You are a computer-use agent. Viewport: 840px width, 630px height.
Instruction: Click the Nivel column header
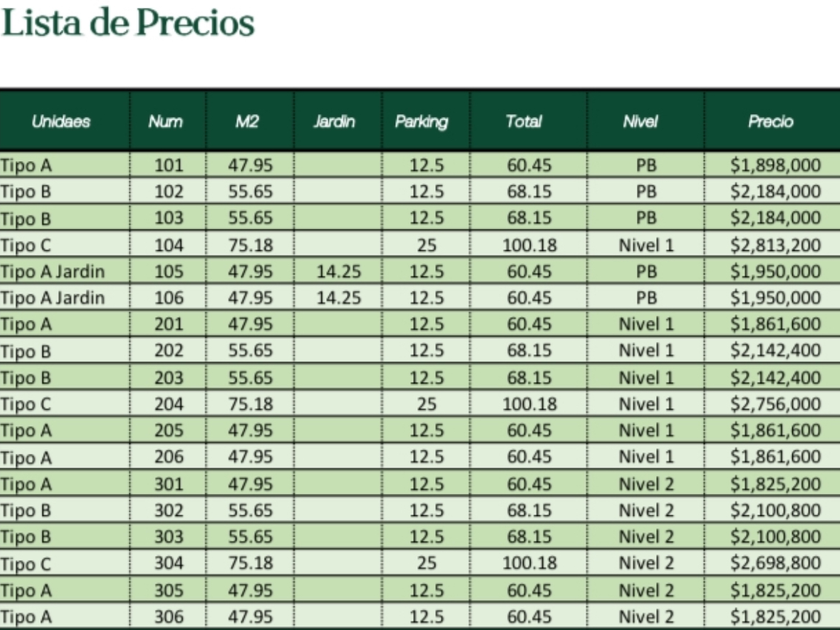[x=640, y=122]
